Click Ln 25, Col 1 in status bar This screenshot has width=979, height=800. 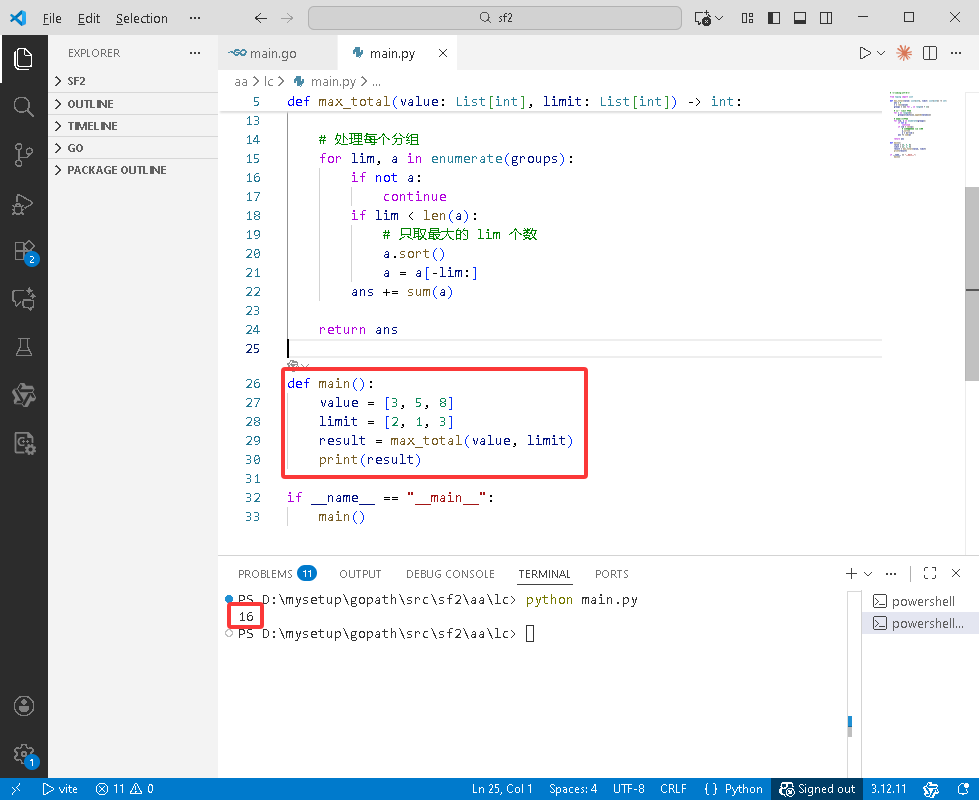click(502, 789)
